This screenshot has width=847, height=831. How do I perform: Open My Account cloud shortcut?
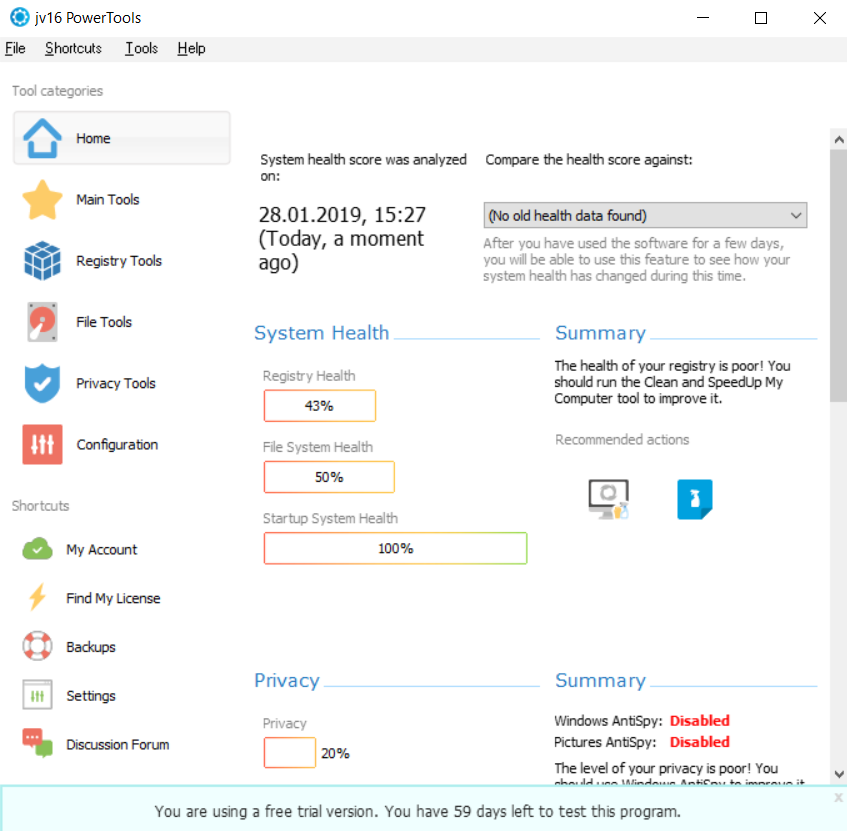(37, 549)
